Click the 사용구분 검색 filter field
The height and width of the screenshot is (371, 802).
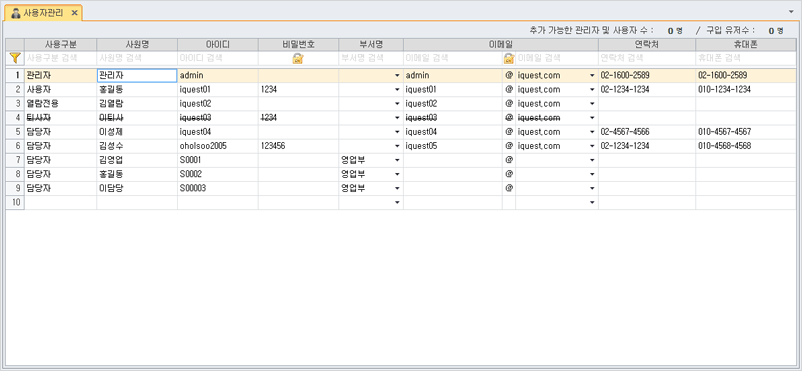coord(60,58)
